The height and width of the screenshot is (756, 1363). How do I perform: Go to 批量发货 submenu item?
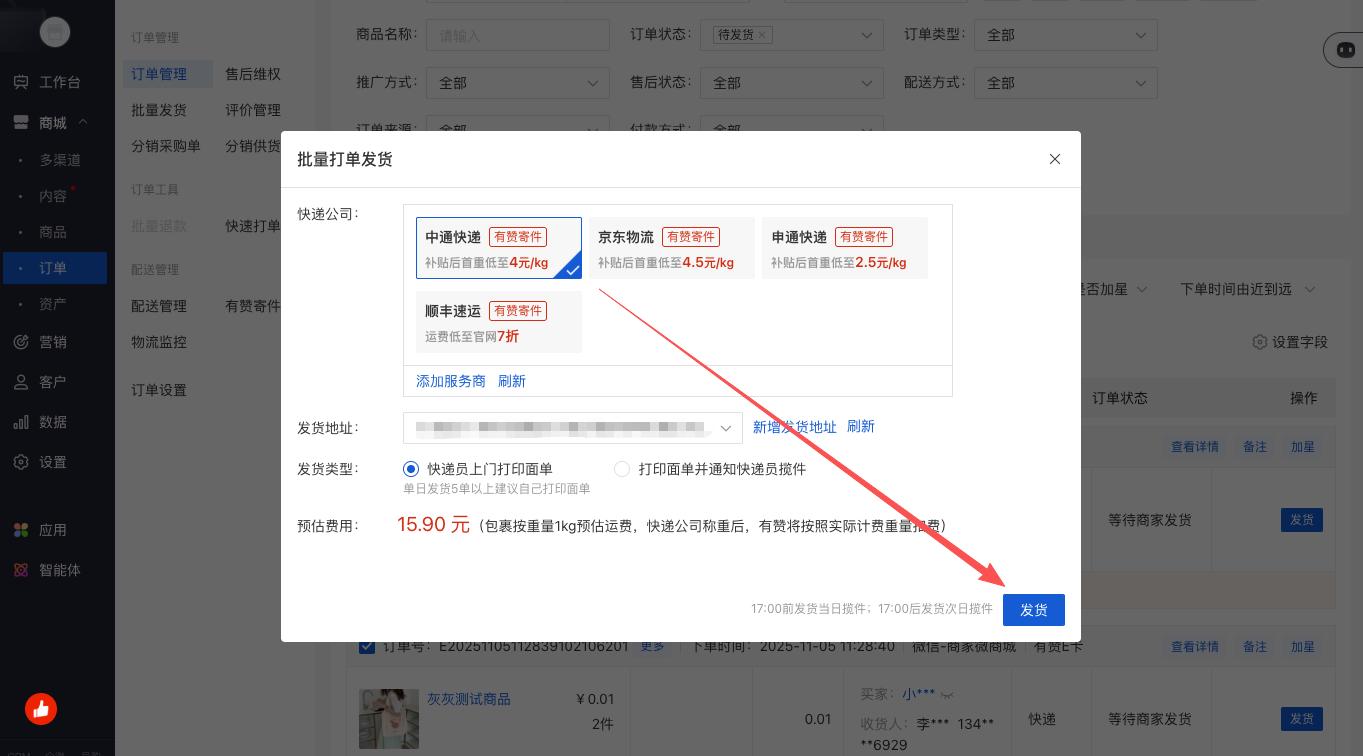[159, 110]
